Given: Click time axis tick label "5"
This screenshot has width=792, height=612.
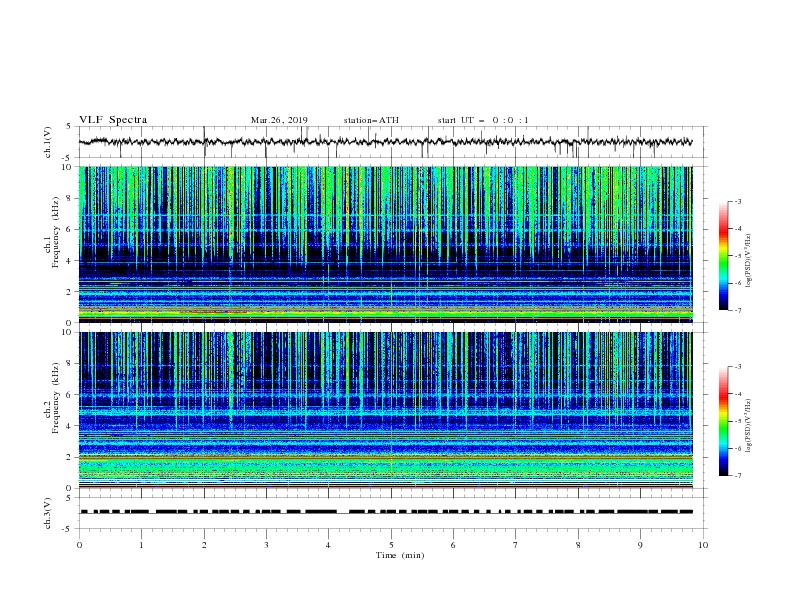Looking at the screenshot, I should pos(391,545).
